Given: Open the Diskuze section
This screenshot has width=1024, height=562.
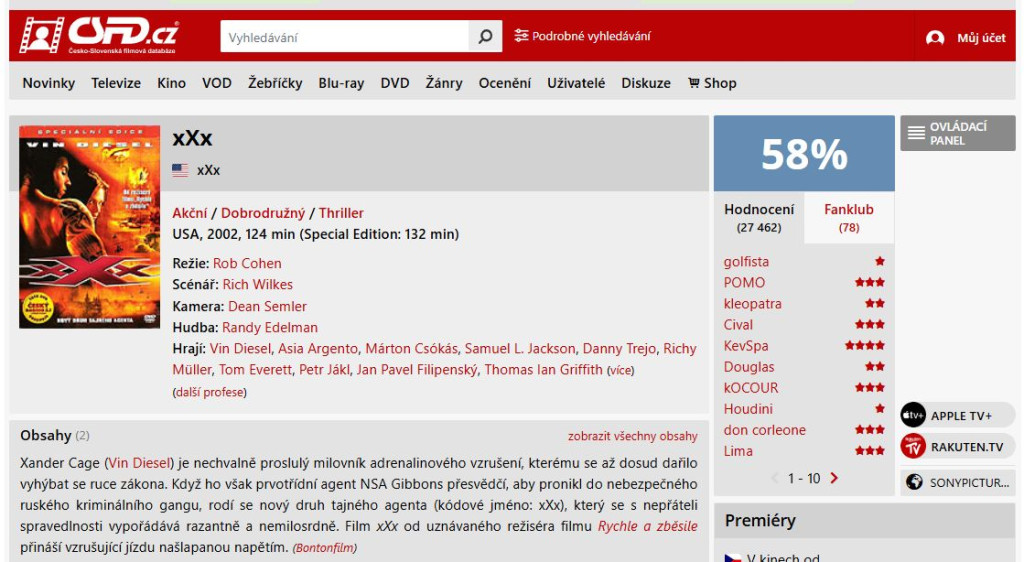Looking at the screenshot, I should tap(646, 83).
